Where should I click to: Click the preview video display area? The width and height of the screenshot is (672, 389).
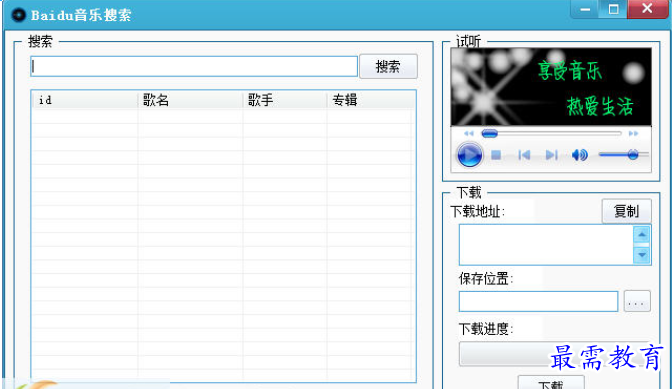point(551,87)
